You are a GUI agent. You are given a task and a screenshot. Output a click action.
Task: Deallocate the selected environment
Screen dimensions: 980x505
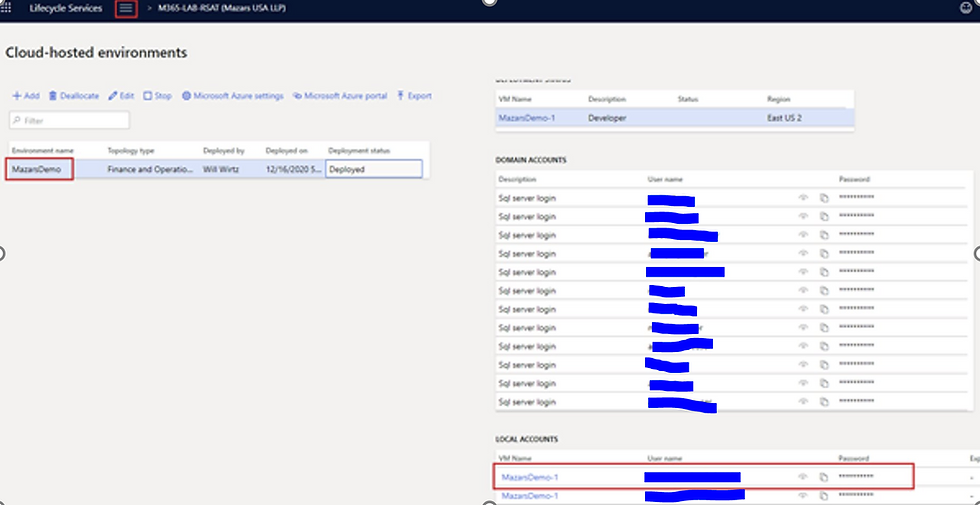tap(74, 96)
